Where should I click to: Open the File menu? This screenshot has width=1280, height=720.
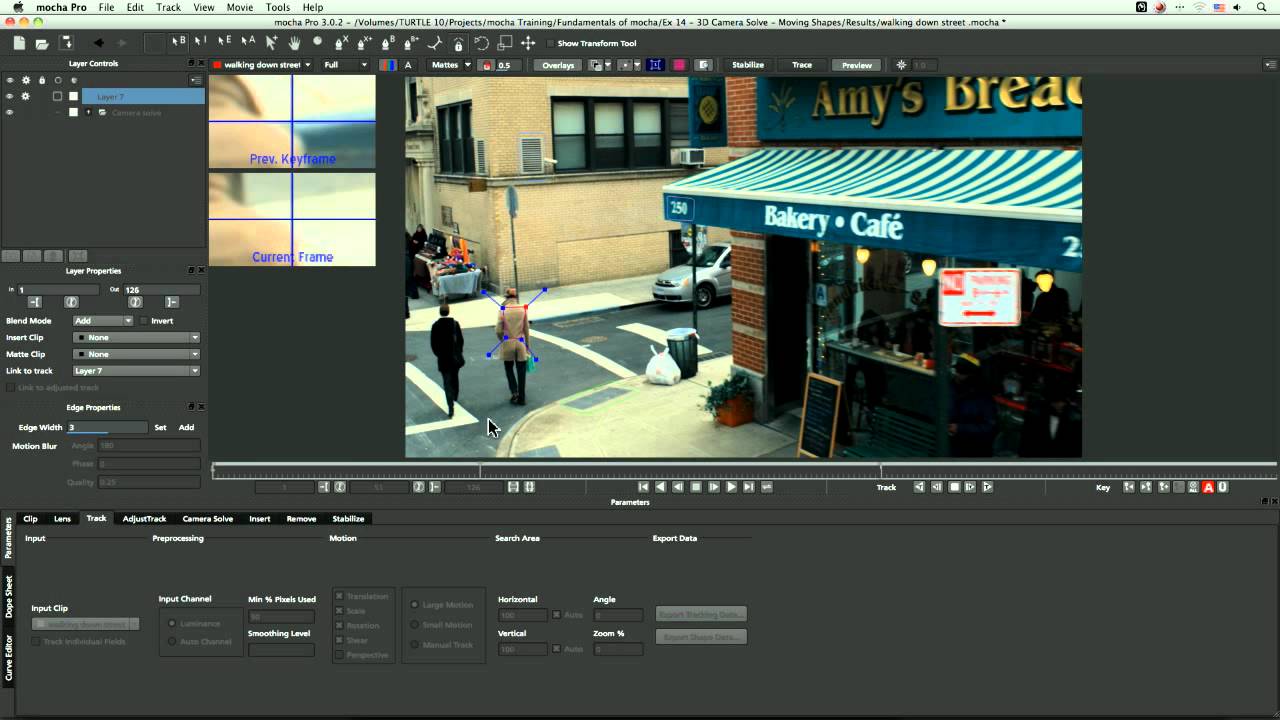(106, 7)
